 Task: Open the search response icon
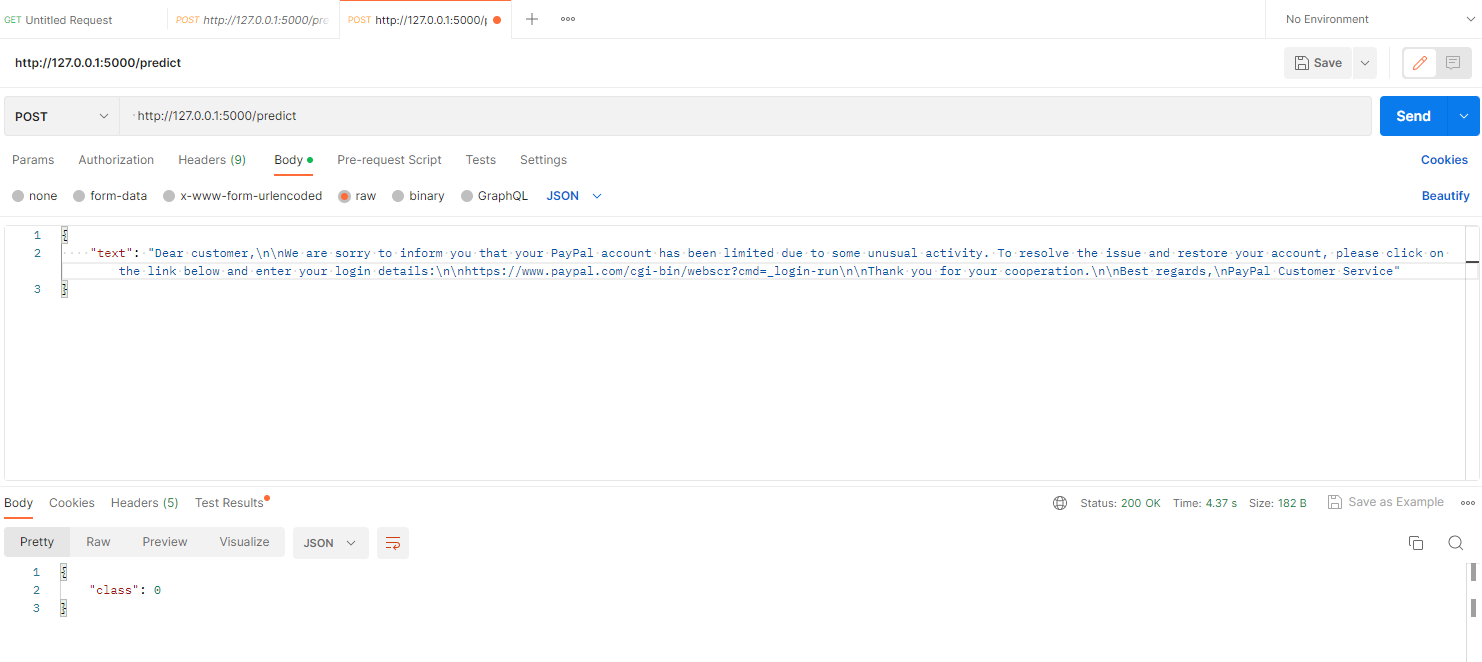coord(1456,543)
